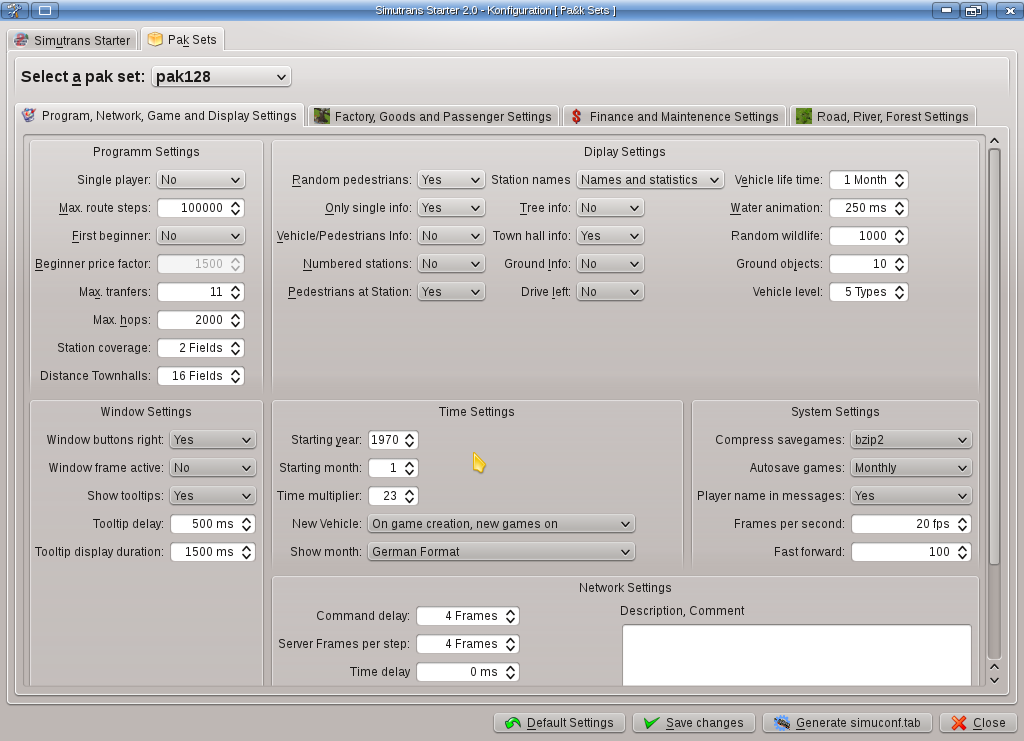Open Numbered stations dropdown

point(451,264)
